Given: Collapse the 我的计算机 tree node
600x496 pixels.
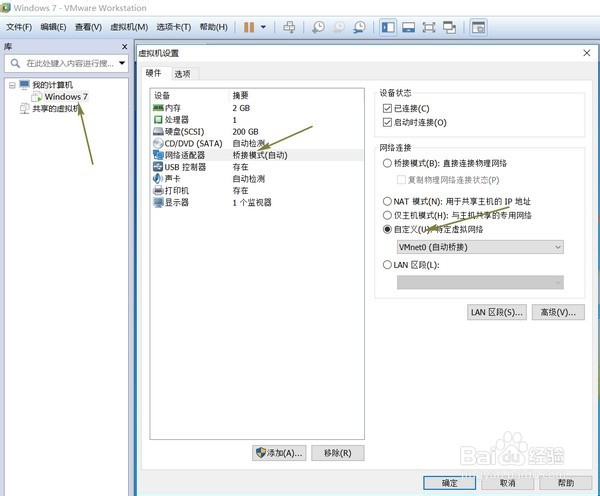Looking at the screenshot, I should 12,85.
